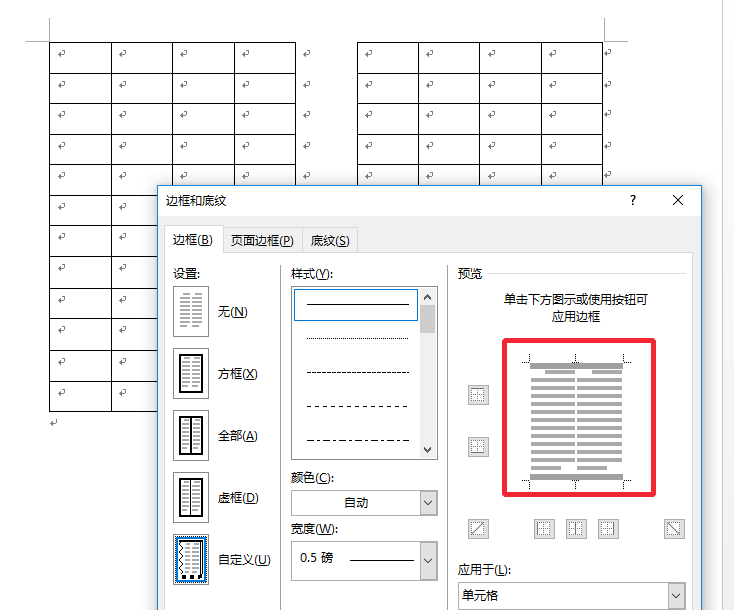The width and height of the screenshot is (734, 610).
Task: Choose the dash-dot line style
Action: [357, 441]
